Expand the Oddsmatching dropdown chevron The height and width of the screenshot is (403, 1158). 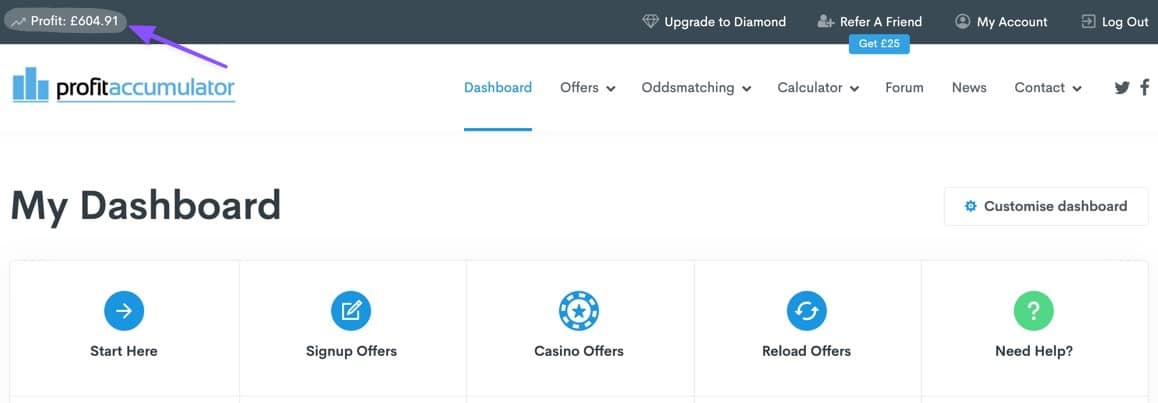click(x=747, y=89)
